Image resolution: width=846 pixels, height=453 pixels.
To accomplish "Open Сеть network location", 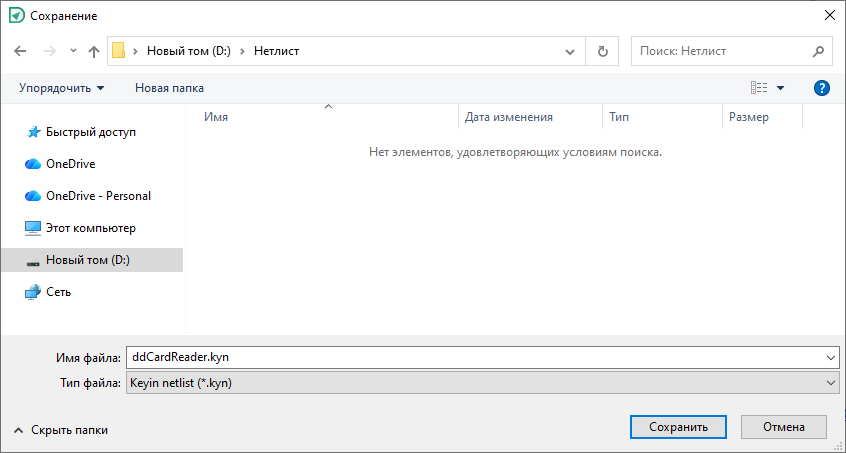I will (x=58, y=292).
